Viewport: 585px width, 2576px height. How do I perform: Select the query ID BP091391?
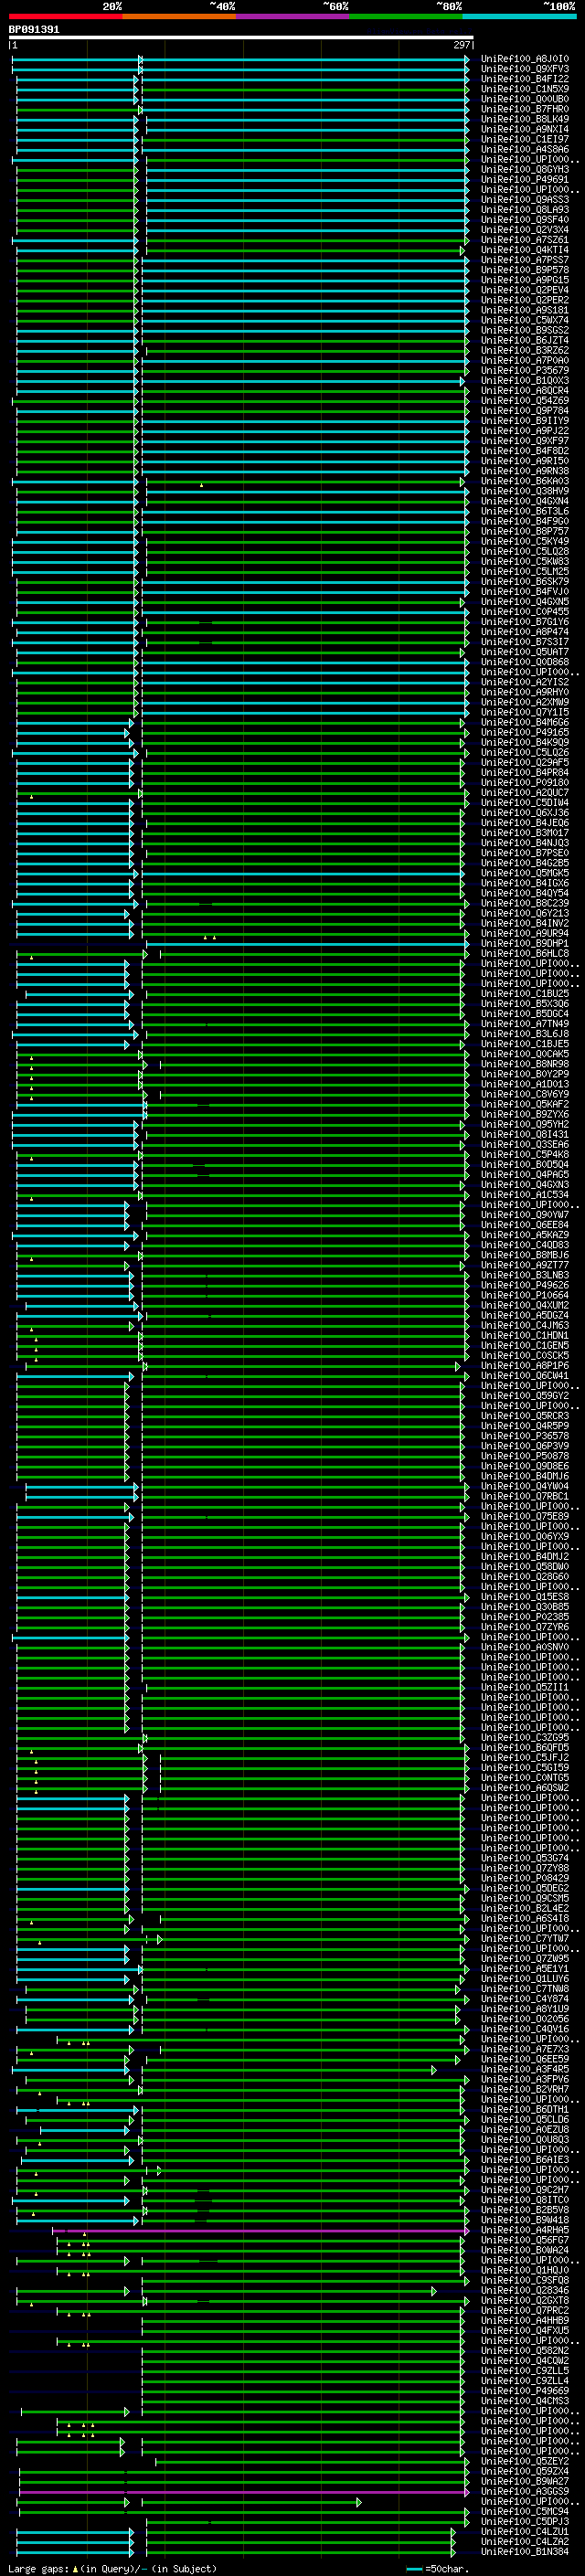coord(34,29)
